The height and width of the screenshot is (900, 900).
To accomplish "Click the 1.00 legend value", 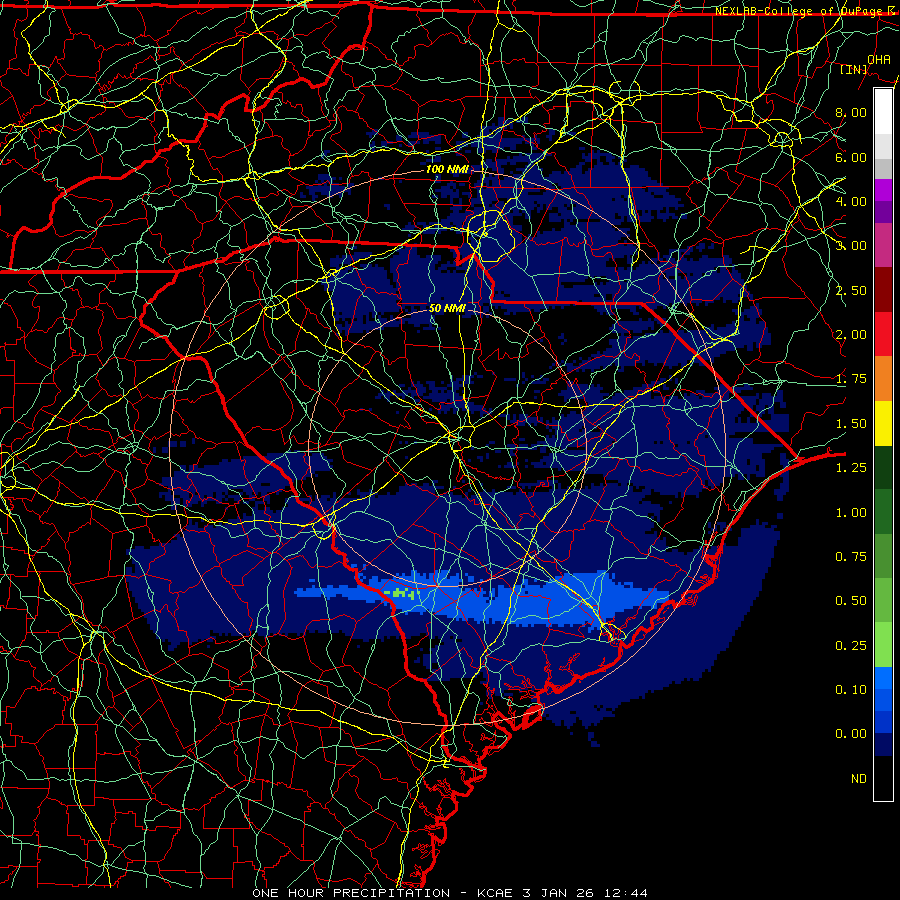I will (851, 513).
